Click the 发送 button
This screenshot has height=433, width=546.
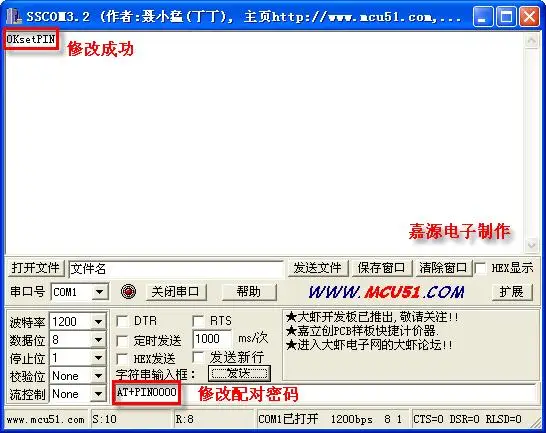[239, 373]
